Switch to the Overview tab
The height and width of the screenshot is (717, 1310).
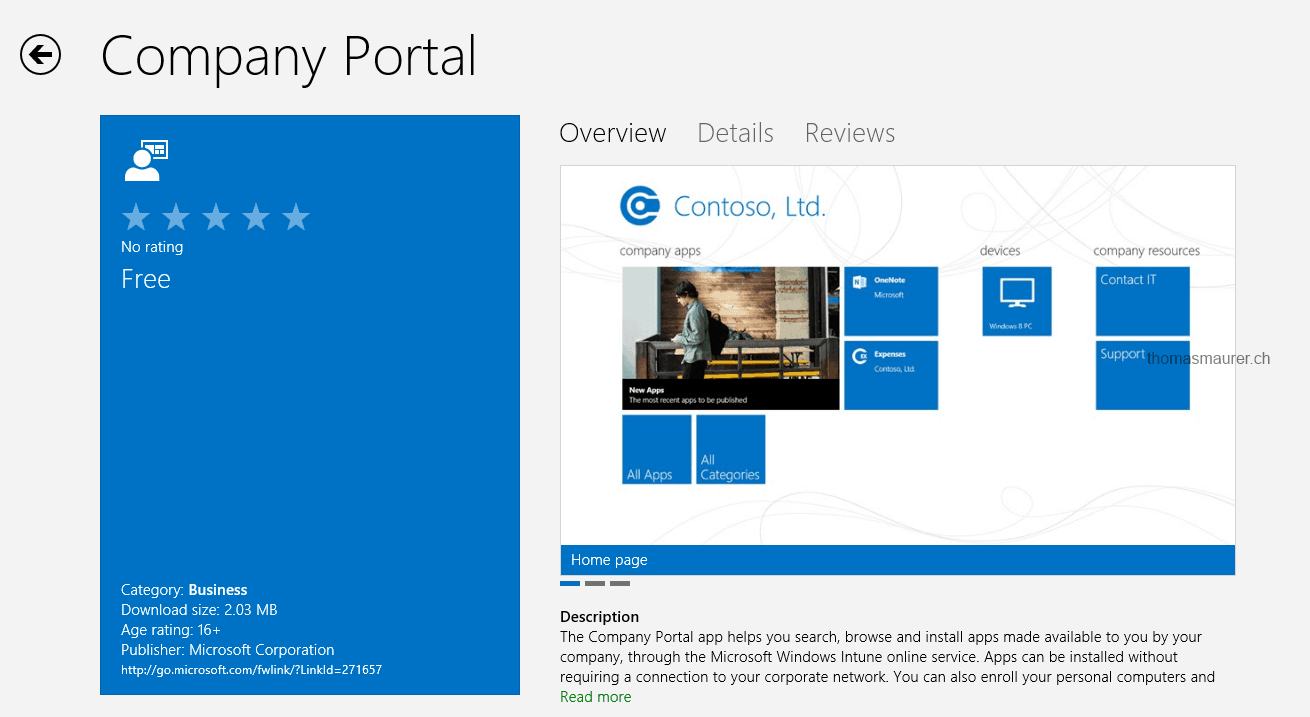click(x=613, y=133)
